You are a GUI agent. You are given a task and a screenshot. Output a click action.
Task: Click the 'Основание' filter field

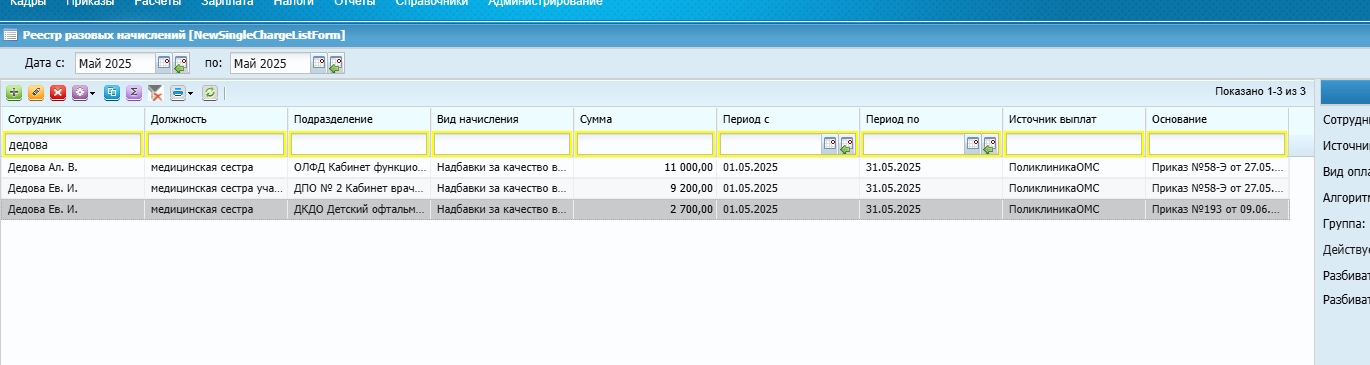pos(1217,144)
